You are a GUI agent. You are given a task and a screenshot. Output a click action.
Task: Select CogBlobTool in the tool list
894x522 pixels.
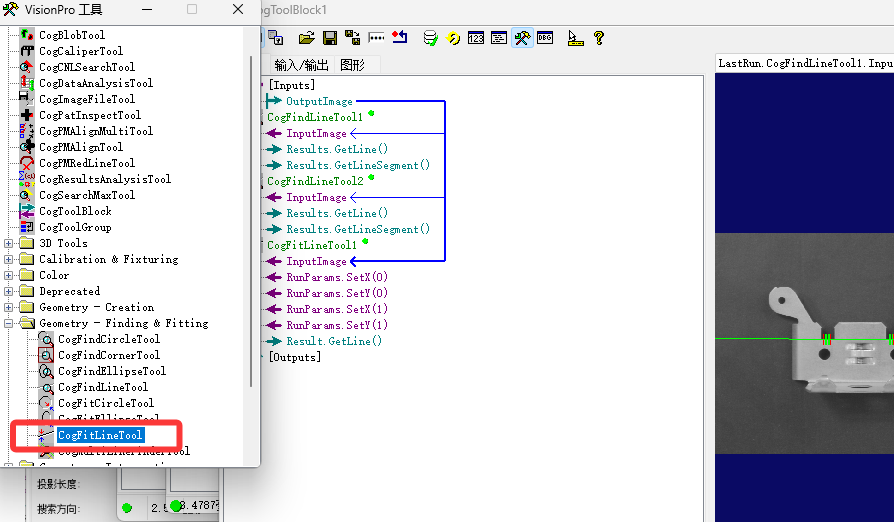[72, 35]
